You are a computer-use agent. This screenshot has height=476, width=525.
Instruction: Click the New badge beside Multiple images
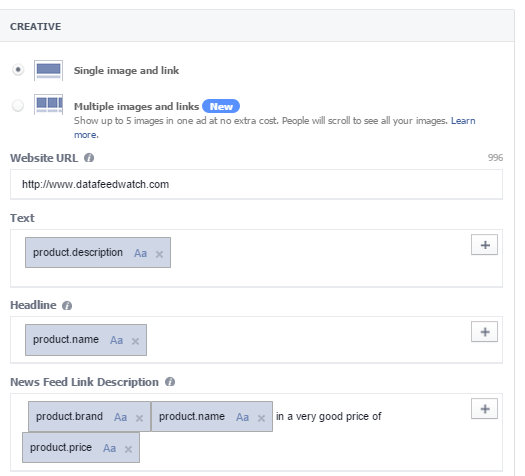(221, 106)
